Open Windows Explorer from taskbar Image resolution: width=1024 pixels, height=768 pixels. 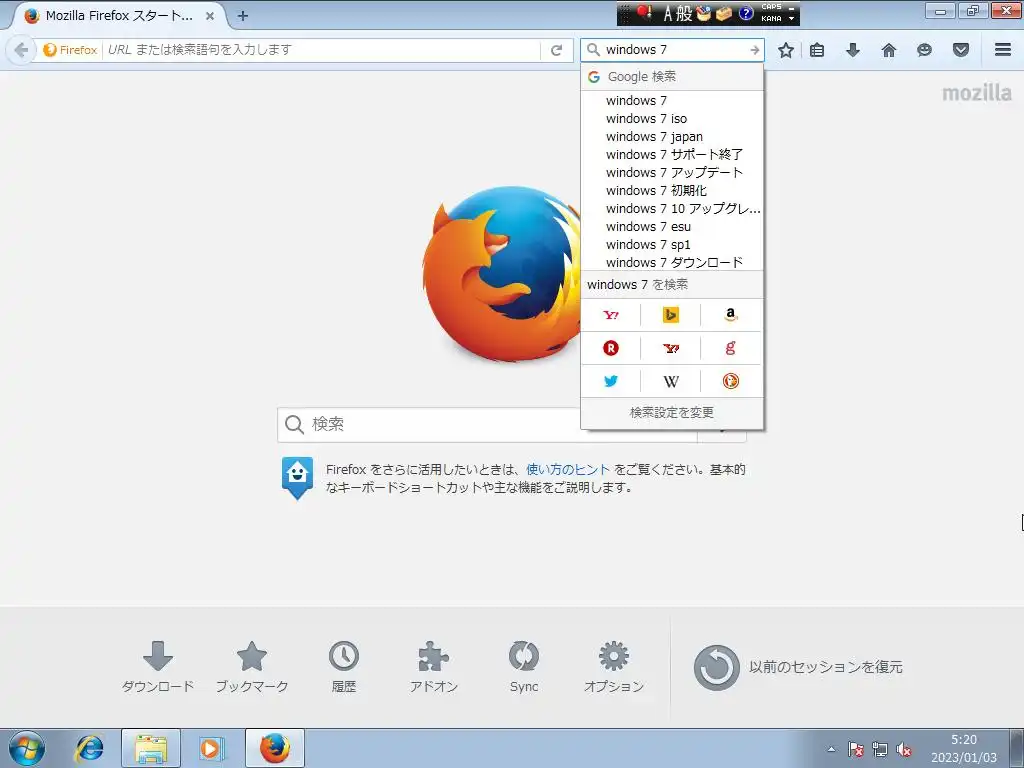pyautogui.click(x=151, y=748)
